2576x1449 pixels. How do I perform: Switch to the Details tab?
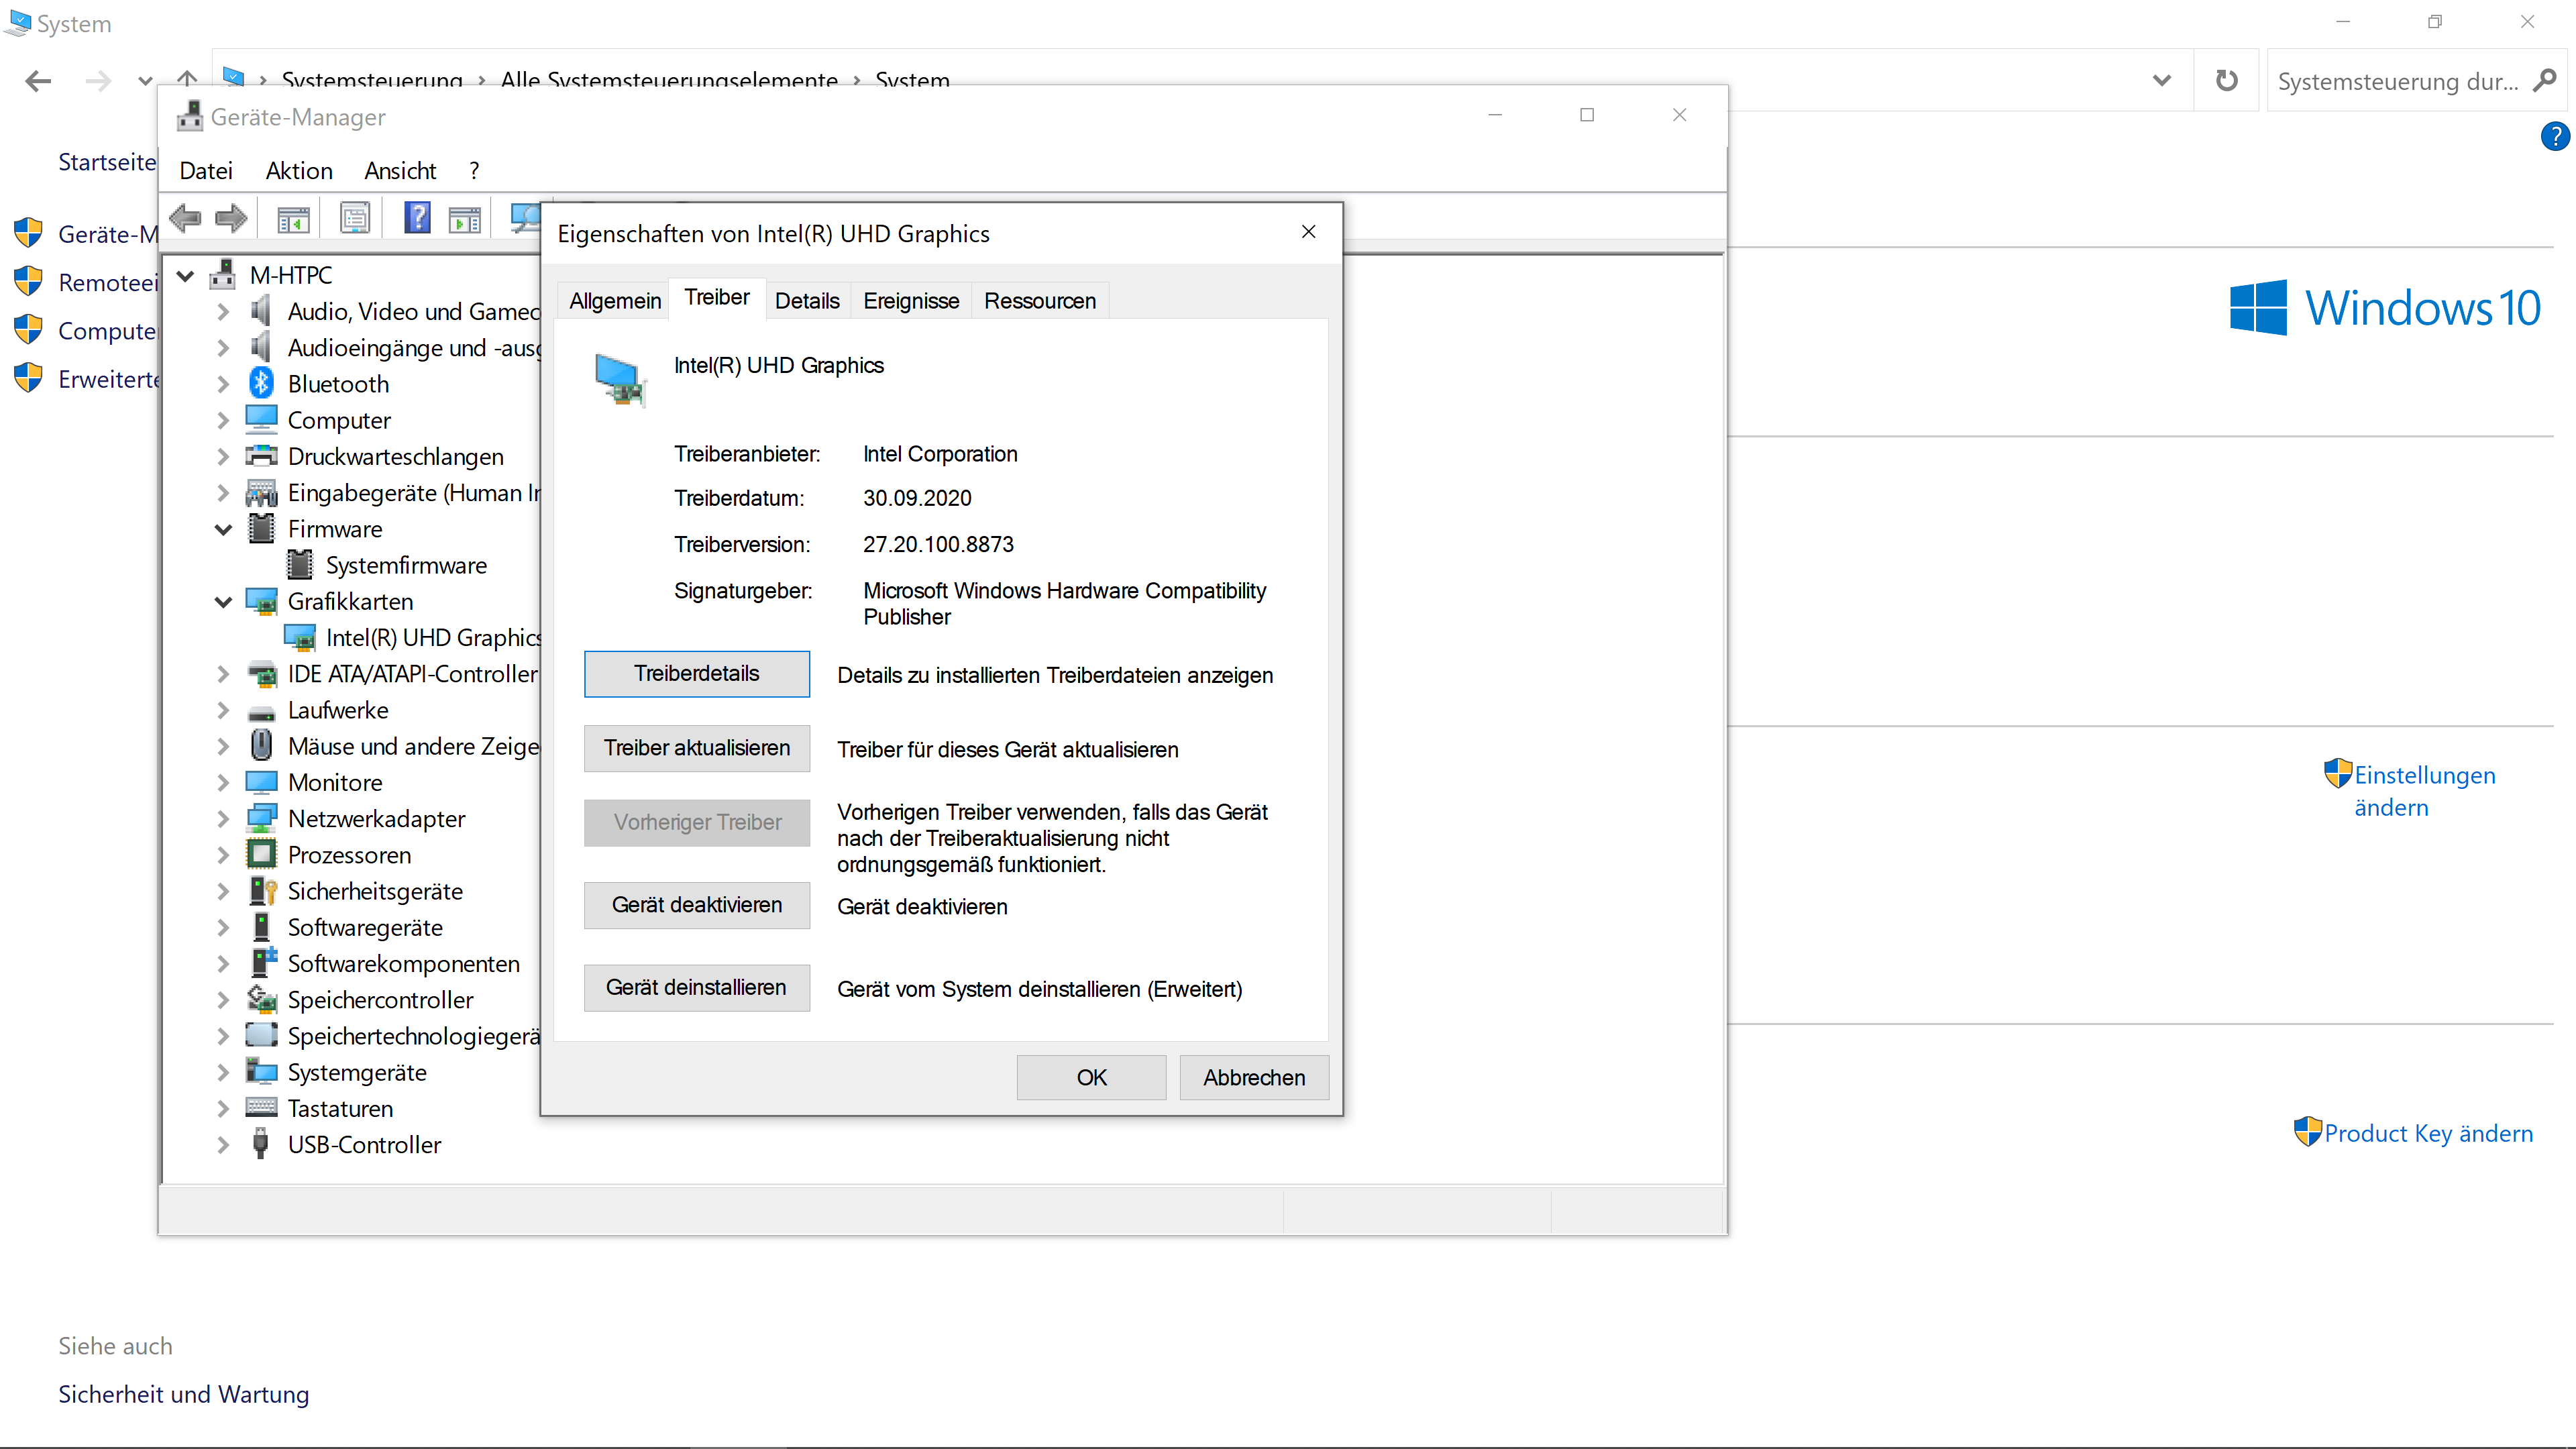pos(807,301)
